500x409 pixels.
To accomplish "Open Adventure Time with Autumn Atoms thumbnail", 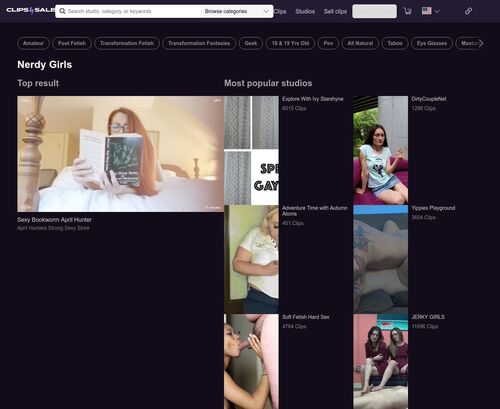I will coord(251,259).
